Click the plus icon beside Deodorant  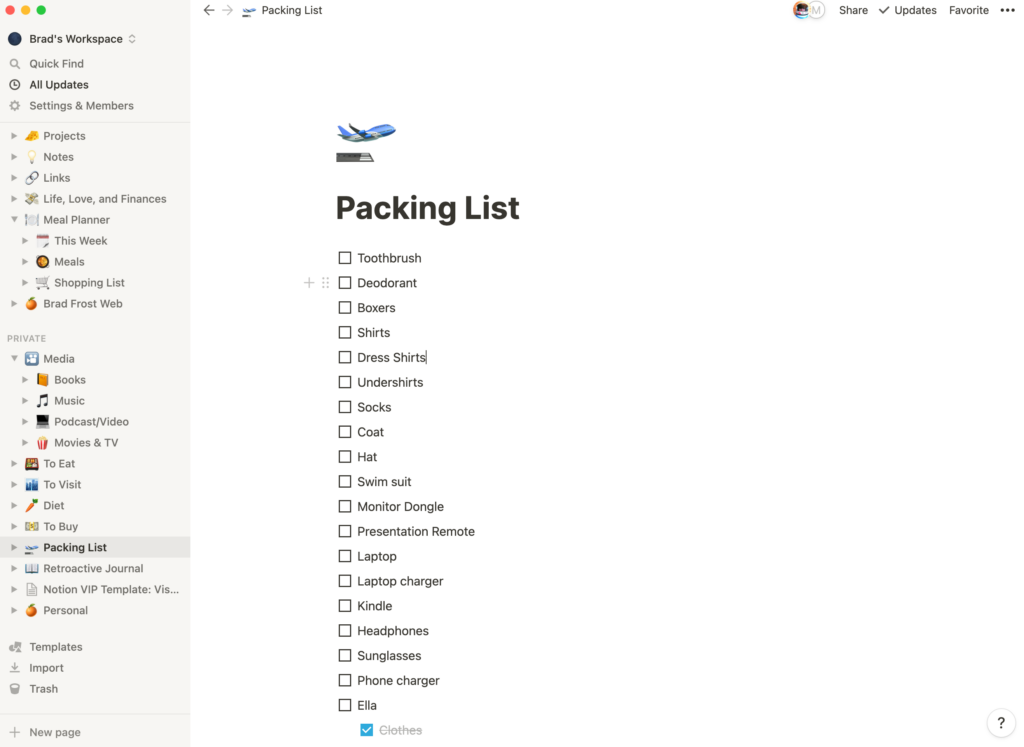(x=309, y=283)
